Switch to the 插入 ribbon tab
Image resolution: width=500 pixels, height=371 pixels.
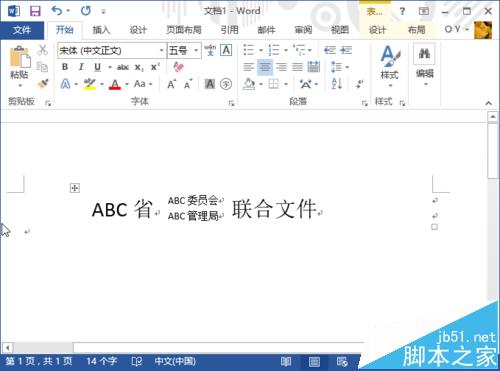(x=101, y=30)
